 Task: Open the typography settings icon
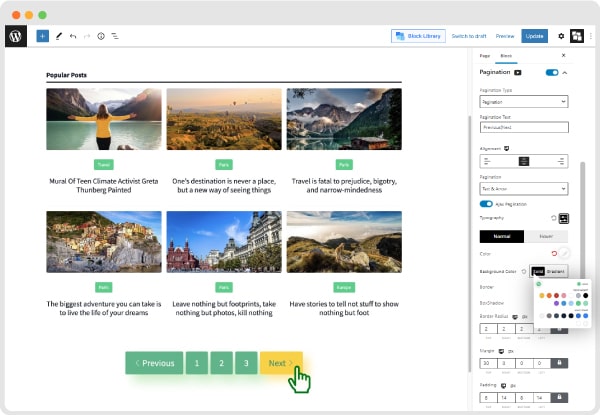point(564,217)
